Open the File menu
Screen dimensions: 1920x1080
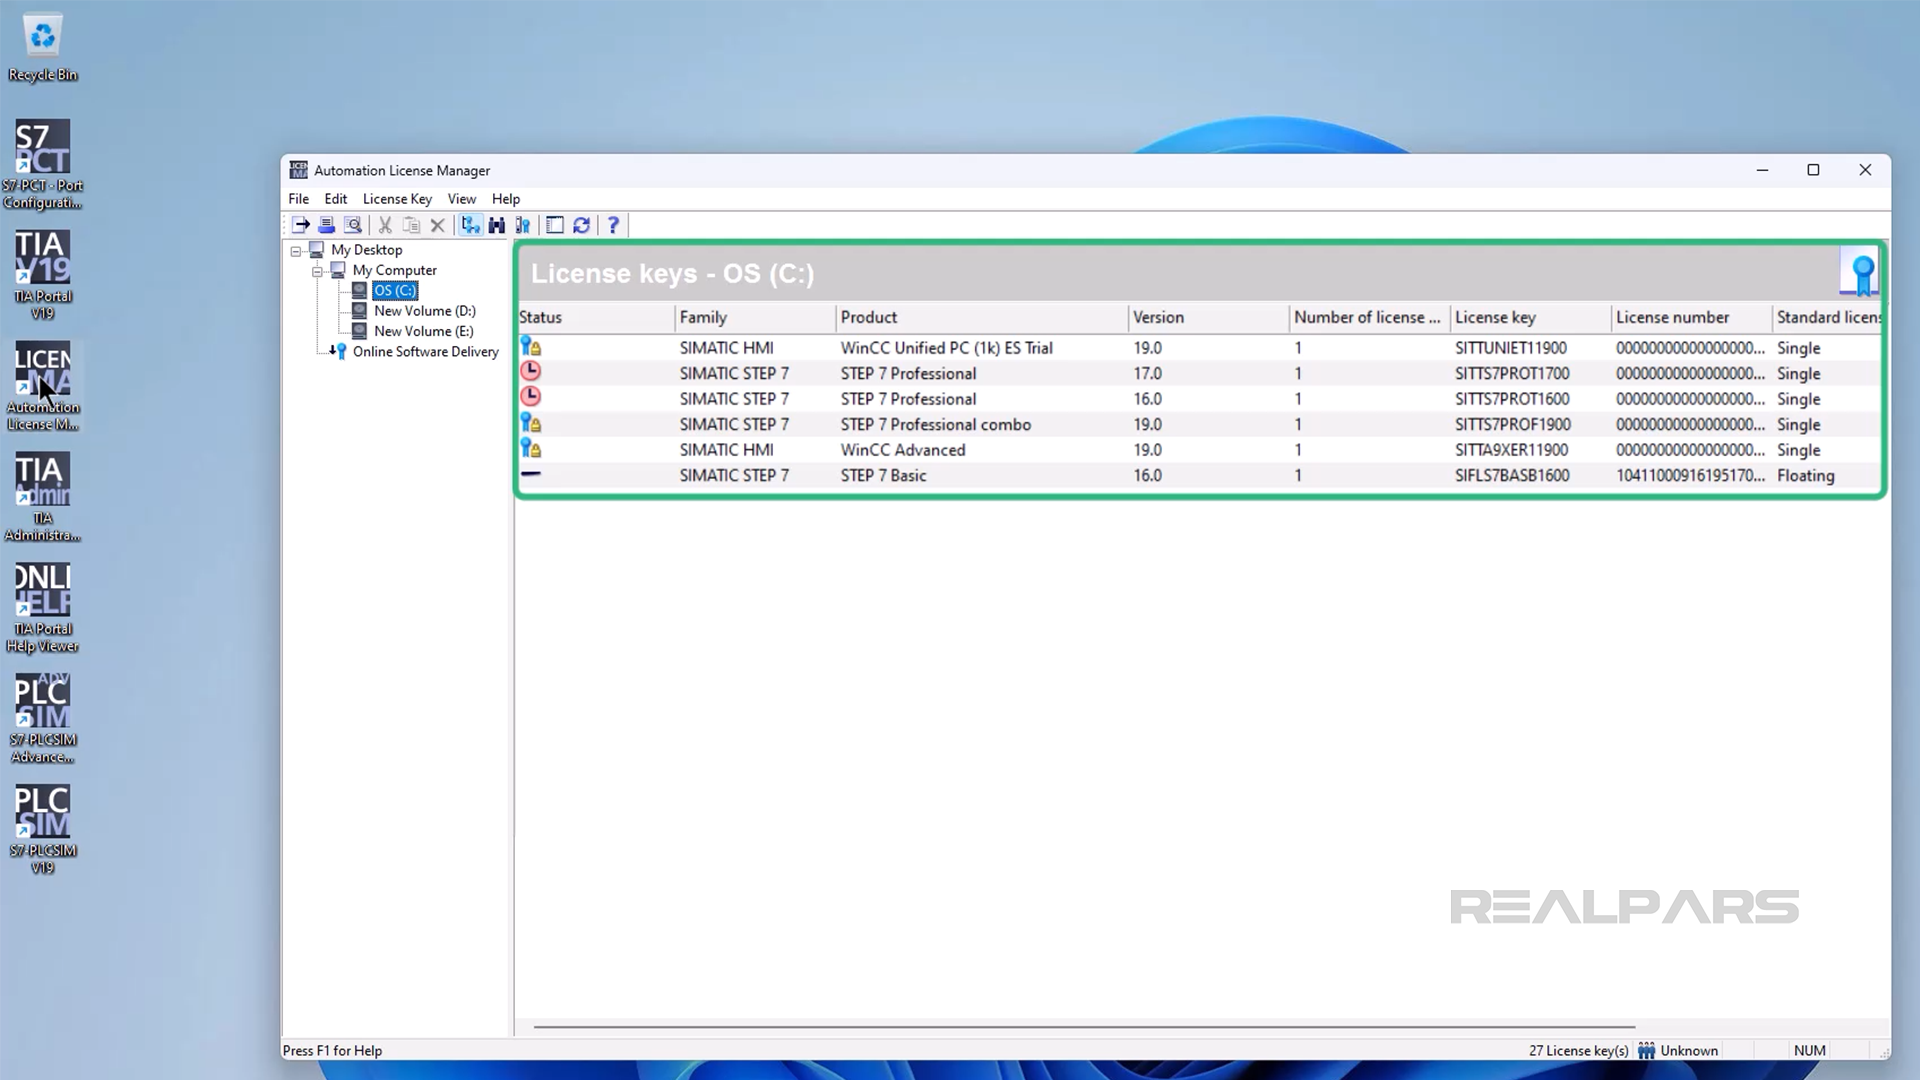pyautogui.click(x=298, y=199)
